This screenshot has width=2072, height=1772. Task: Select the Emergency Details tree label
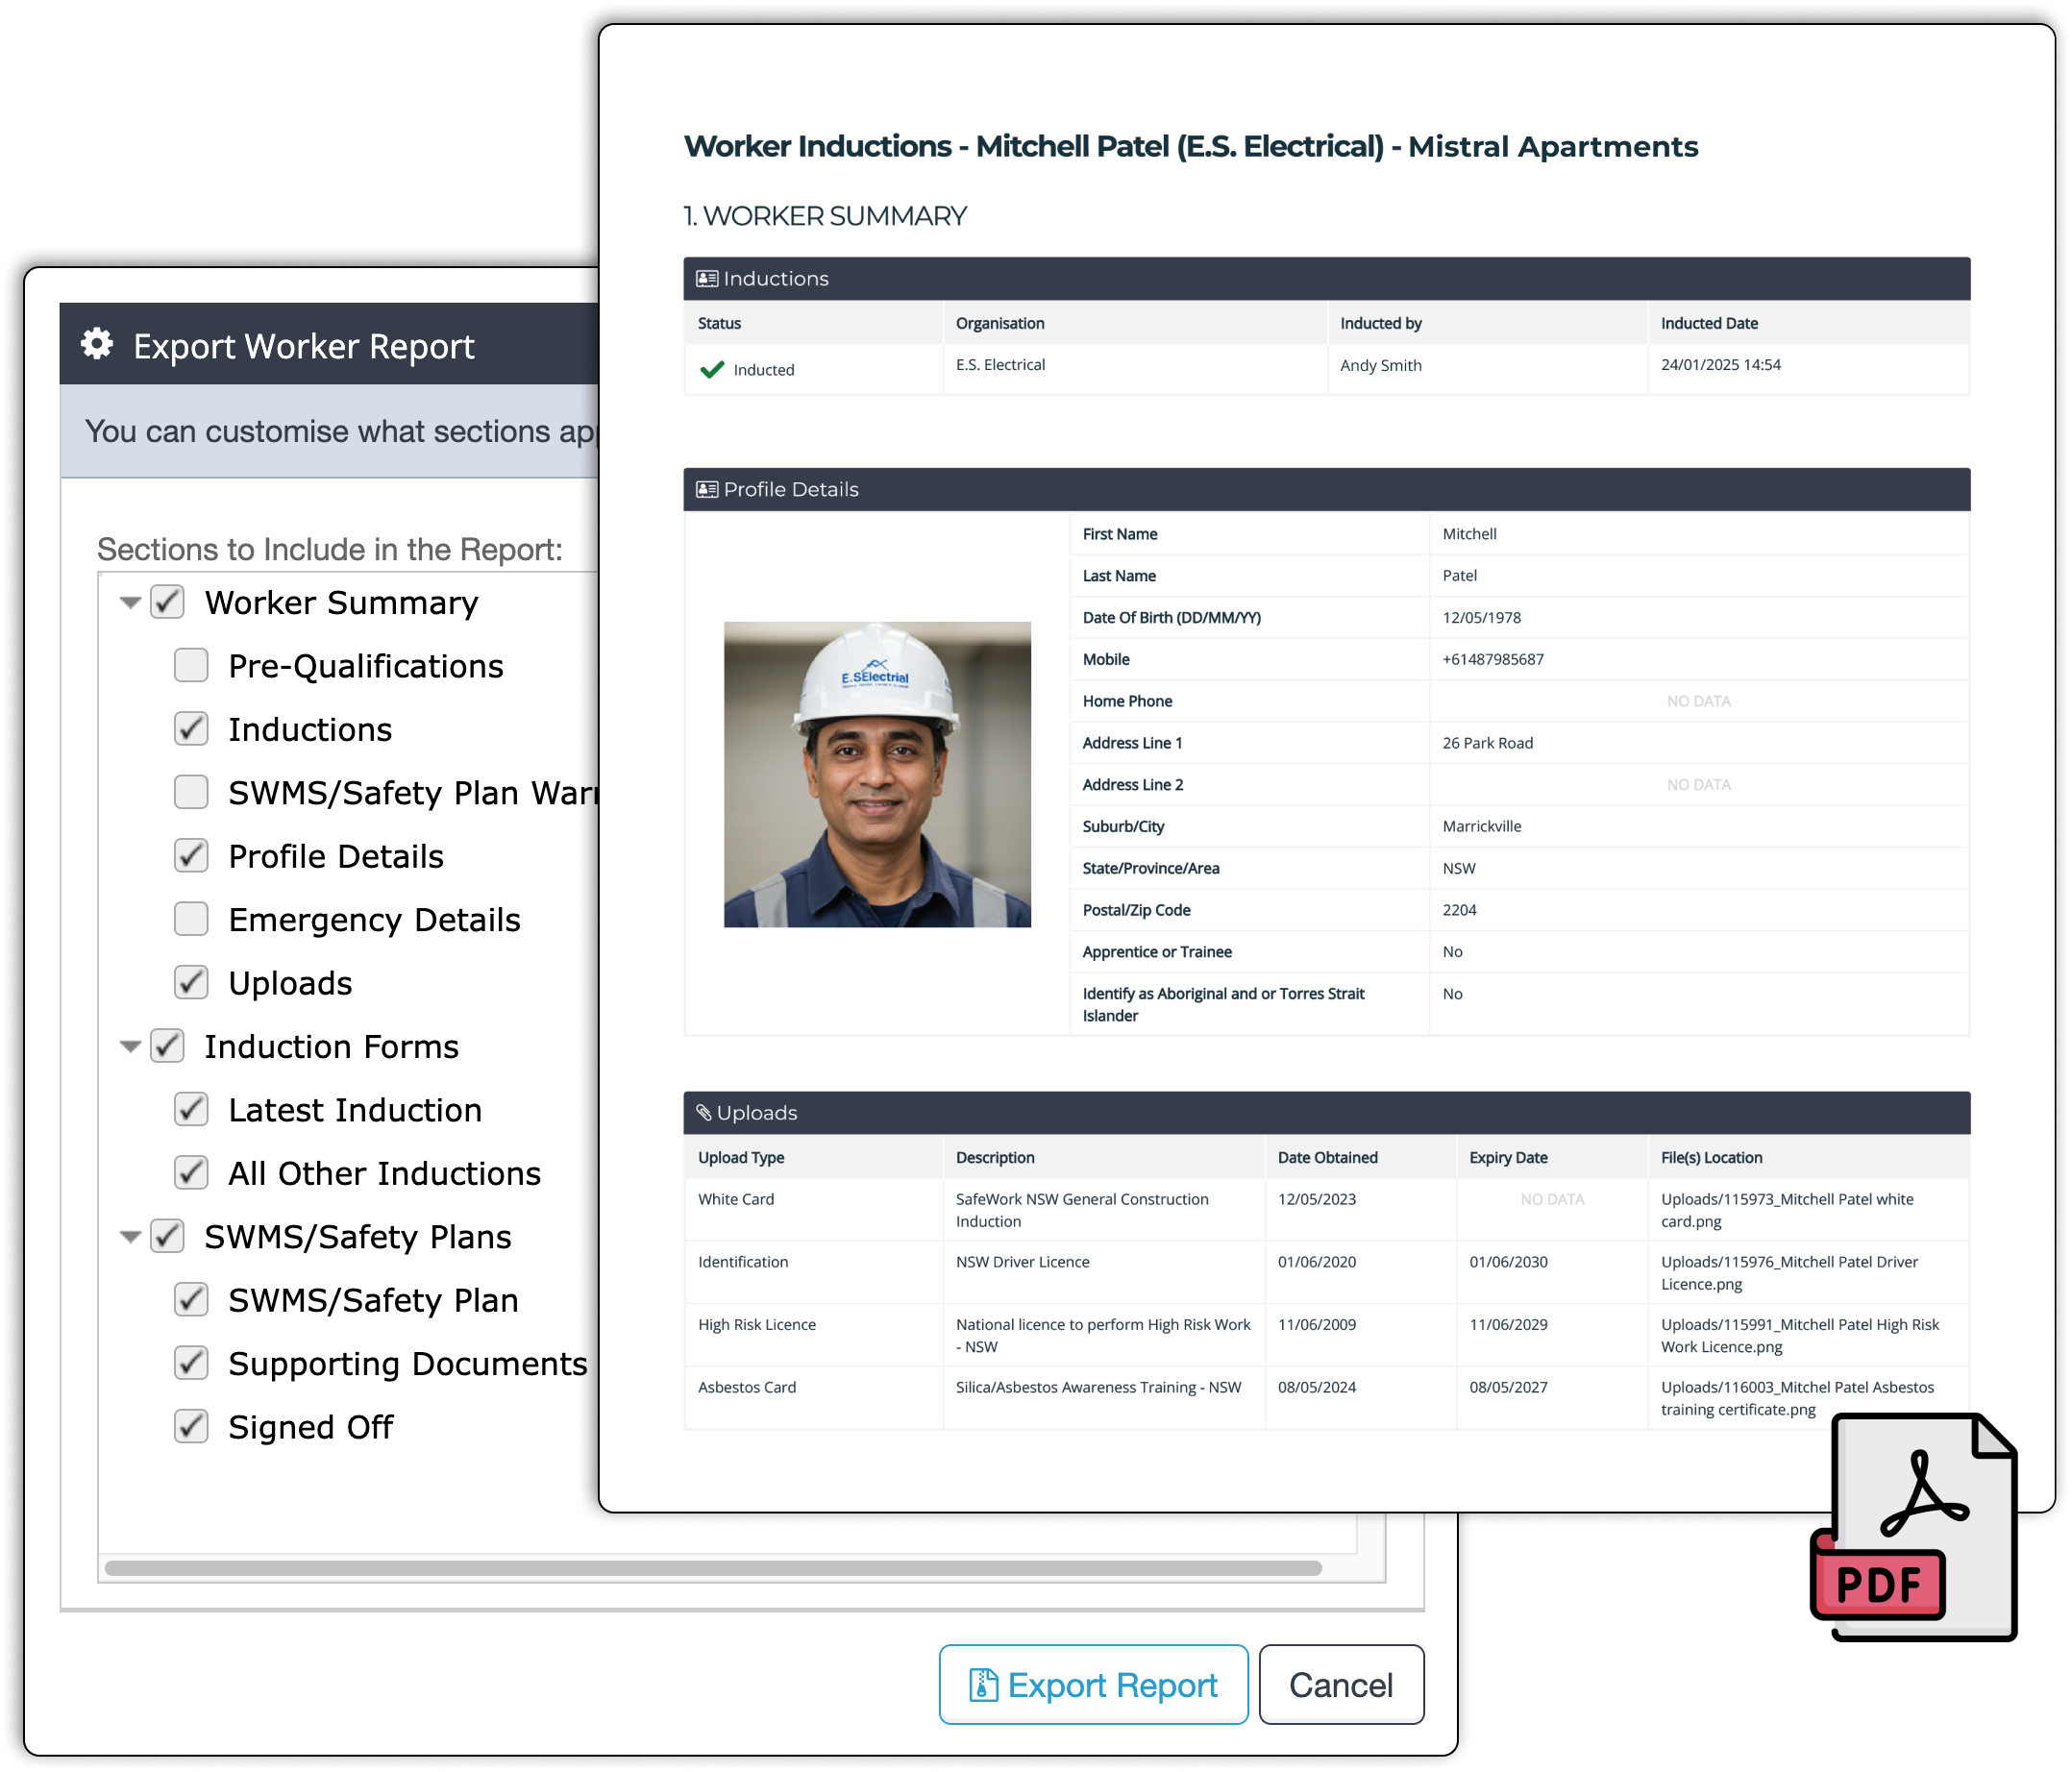click(375, 921)
